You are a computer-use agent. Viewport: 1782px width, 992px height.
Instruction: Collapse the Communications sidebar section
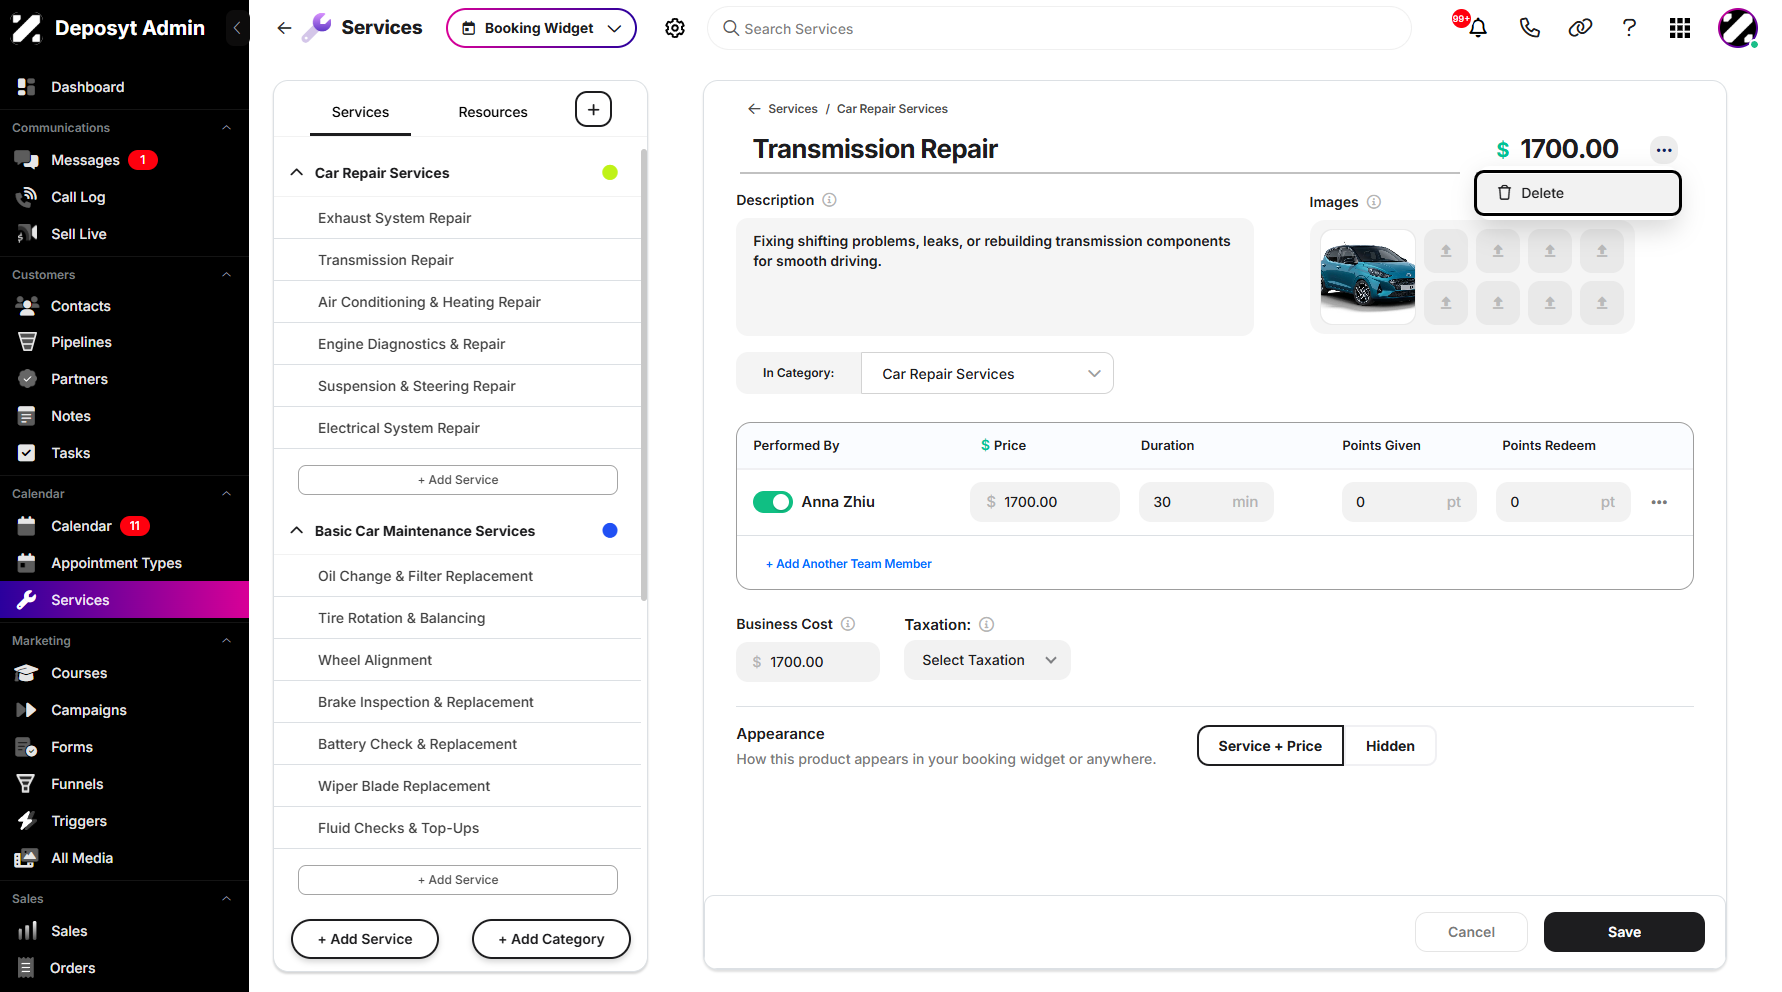tap(226, 128)
